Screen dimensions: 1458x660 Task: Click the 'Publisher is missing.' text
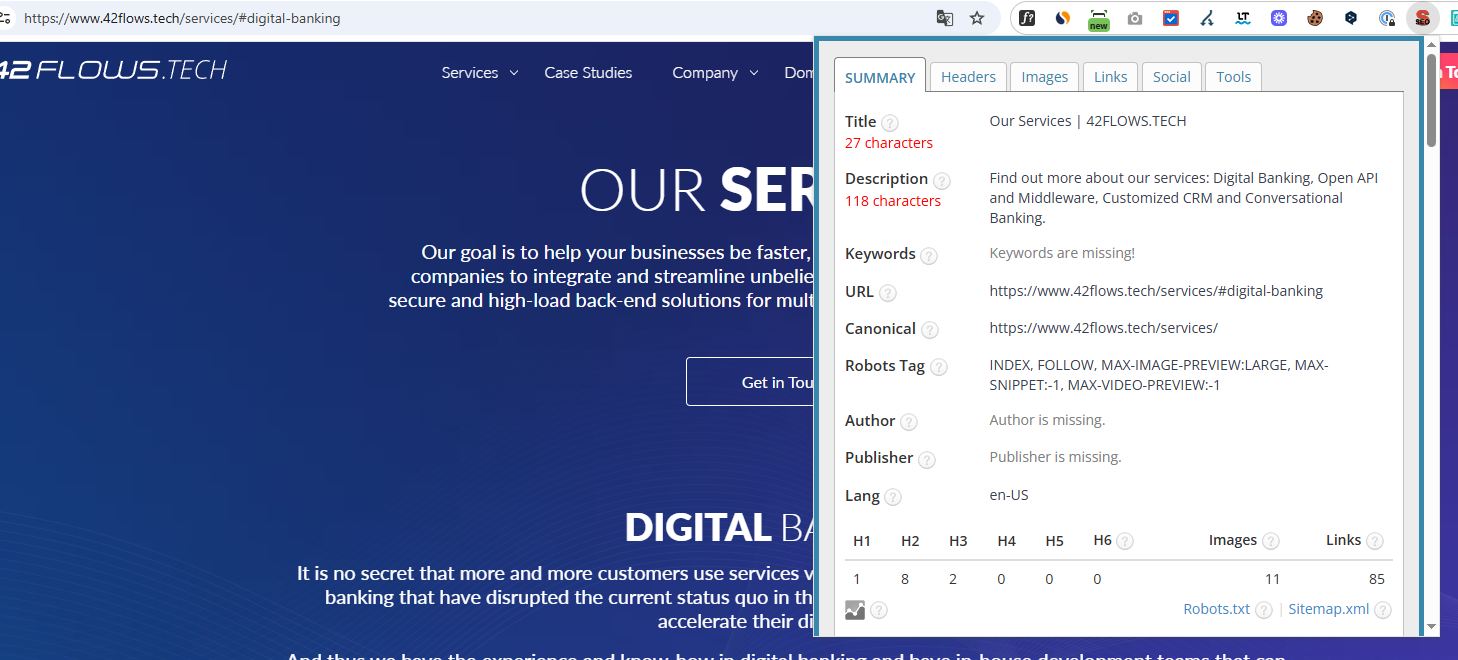click(x=1055, y=457)
